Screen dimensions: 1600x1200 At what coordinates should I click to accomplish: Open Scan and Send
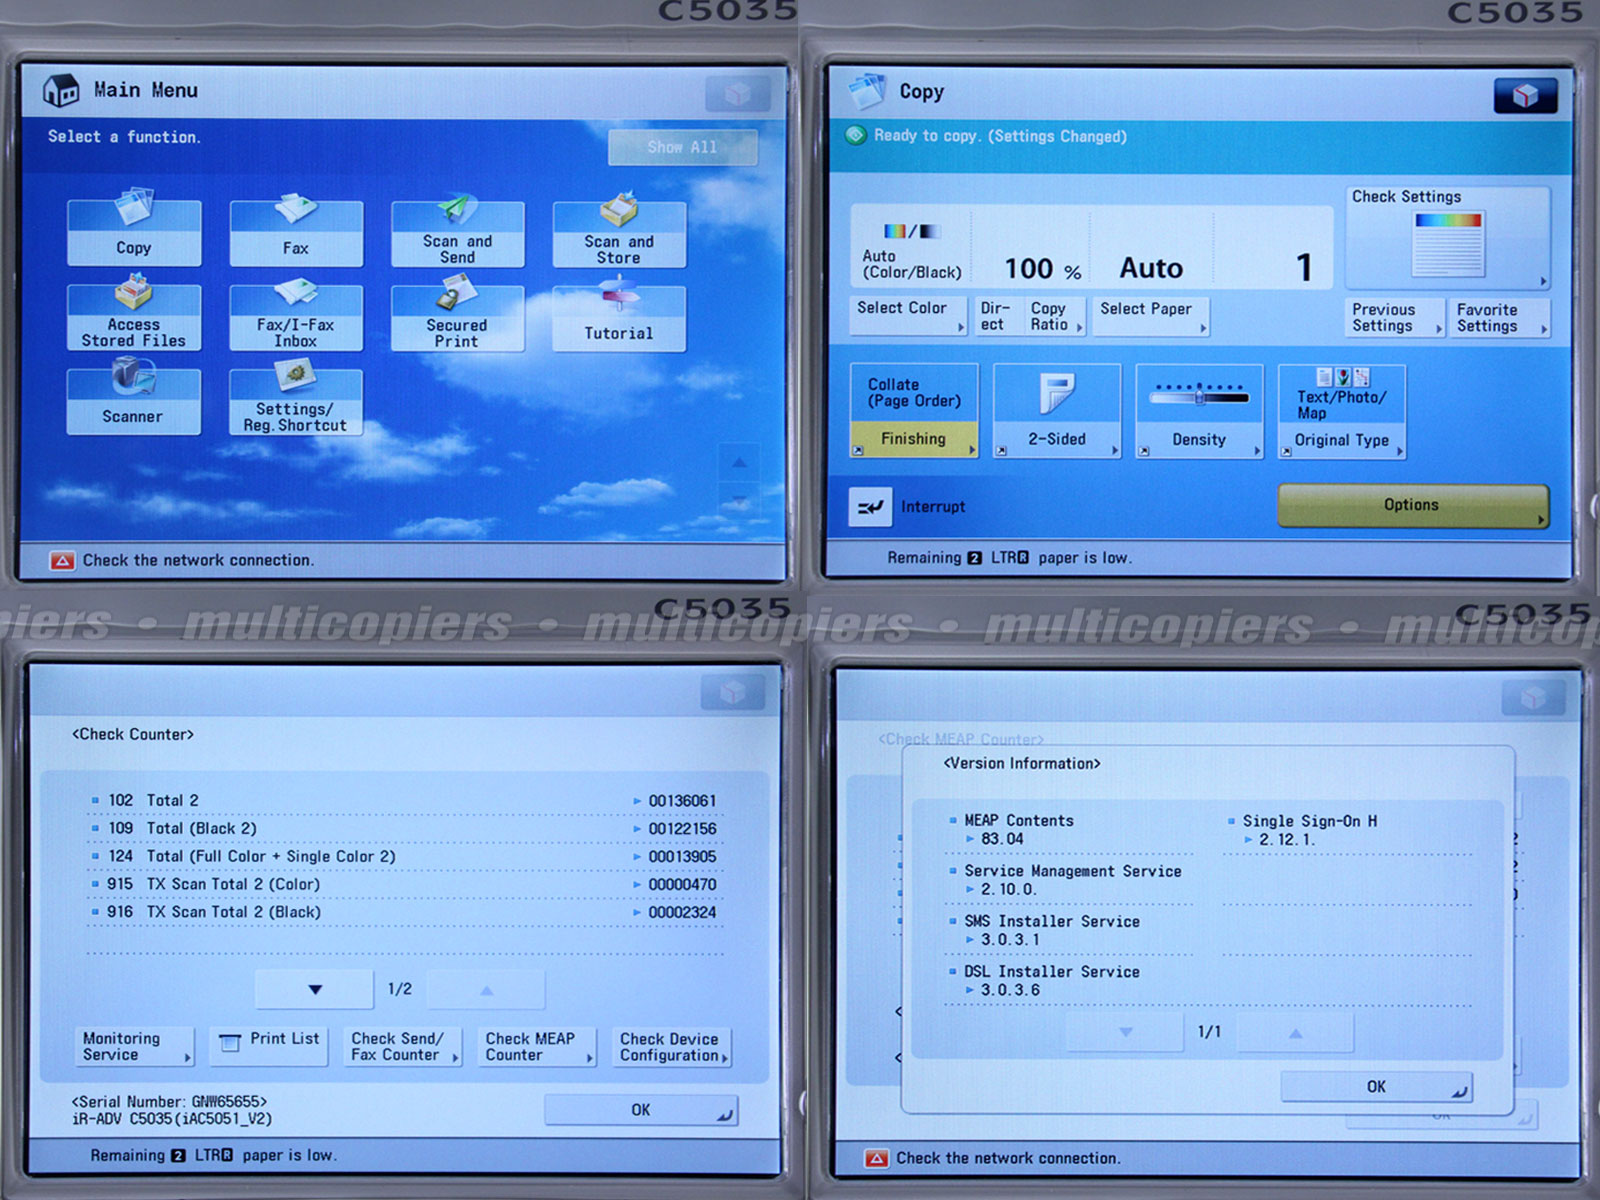(x=457, y=232)
